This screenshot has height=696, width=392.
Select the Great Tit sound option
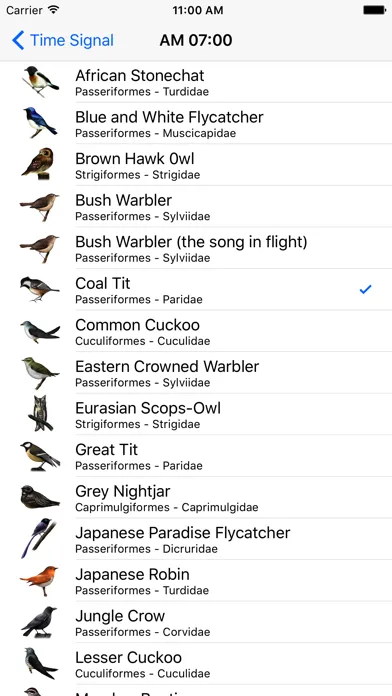[x=196, y=456]
